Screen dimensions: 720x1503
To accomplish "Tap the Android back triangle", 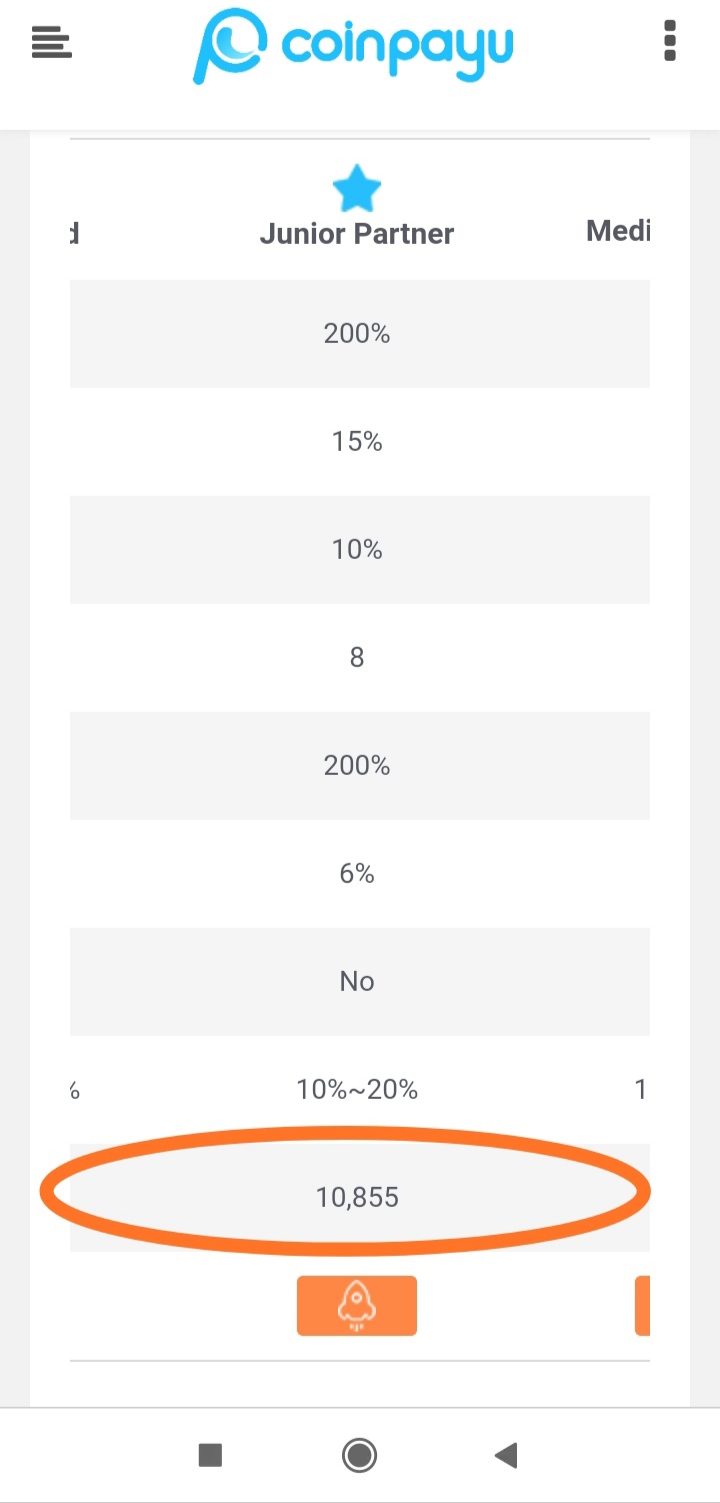I will click(x=507, y=1455).
